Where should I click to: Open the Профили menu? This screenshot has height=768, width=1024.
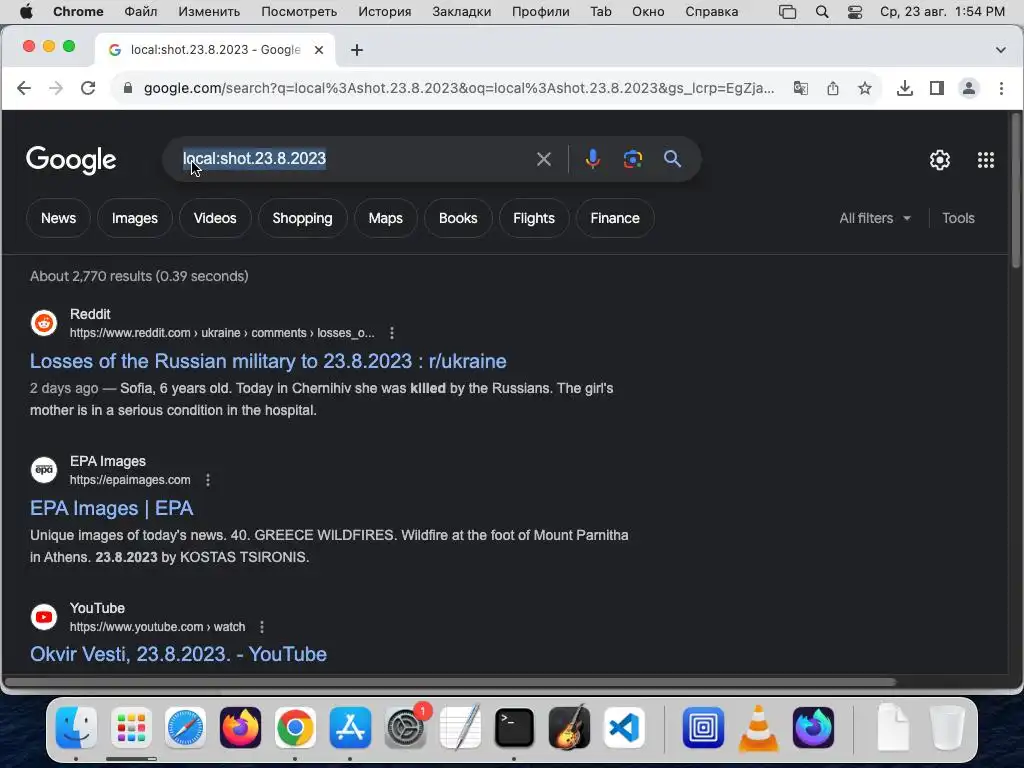tap(540, 12)
